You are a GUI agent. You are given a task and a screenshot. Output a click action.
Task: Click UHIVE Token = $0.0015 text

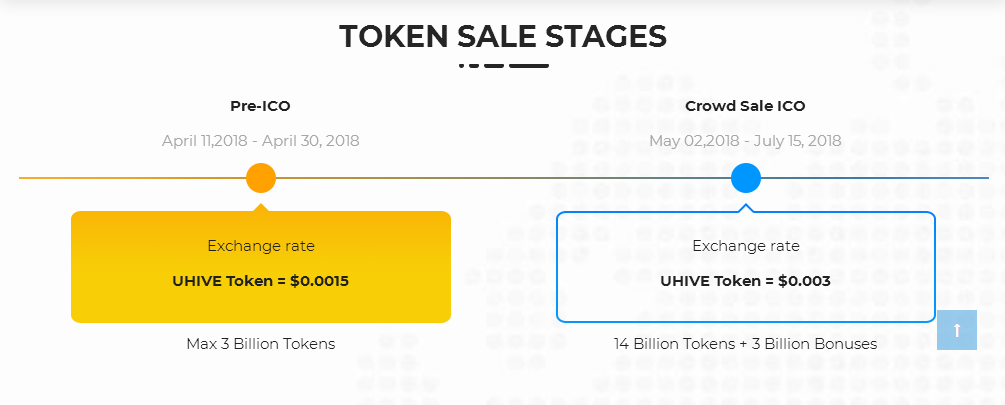(261, 281)
